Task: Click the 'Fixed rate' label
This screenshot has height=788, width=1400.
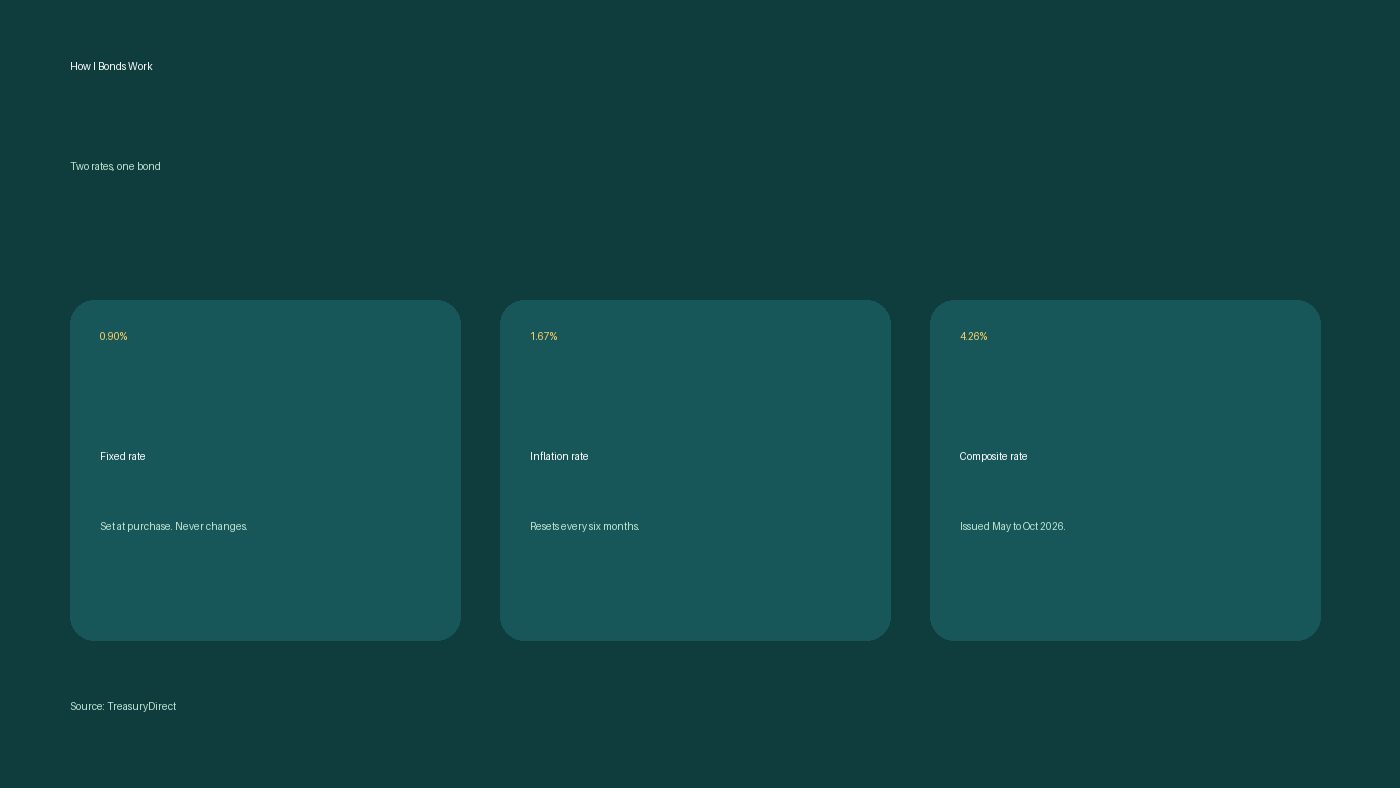Action: click(x=123, y=456)
